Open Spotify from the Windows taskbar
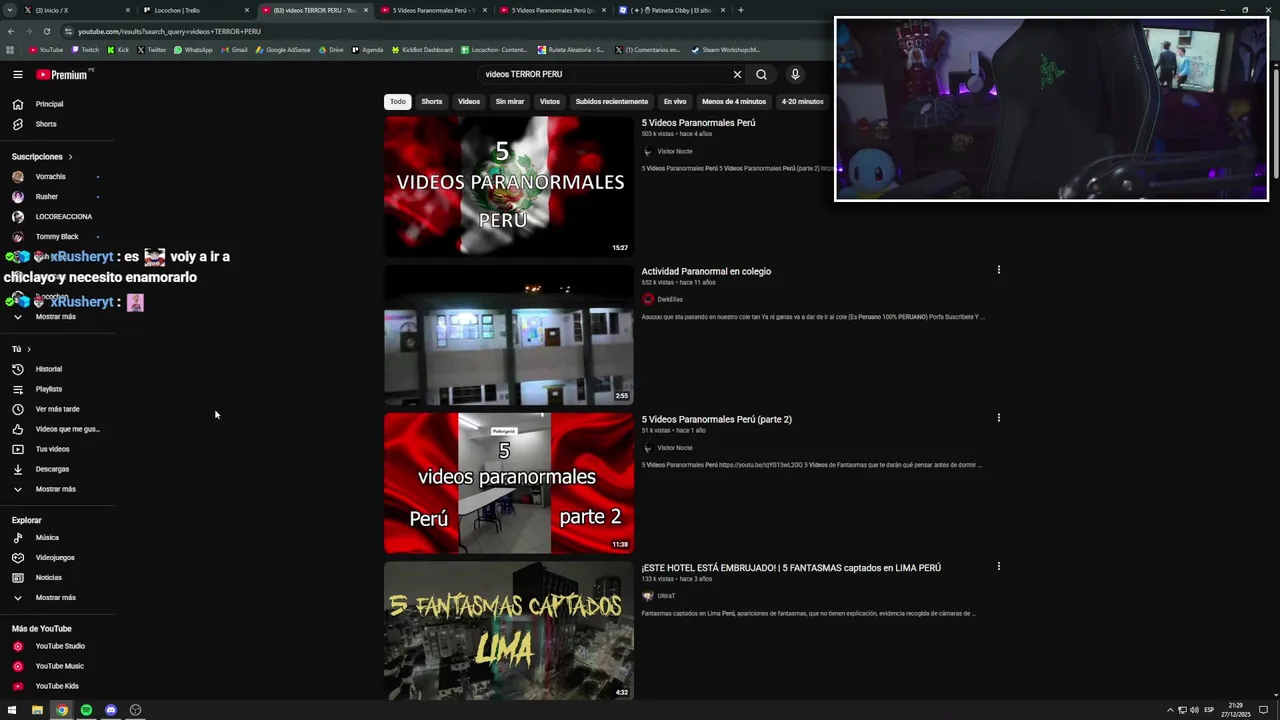 [86, 710]
